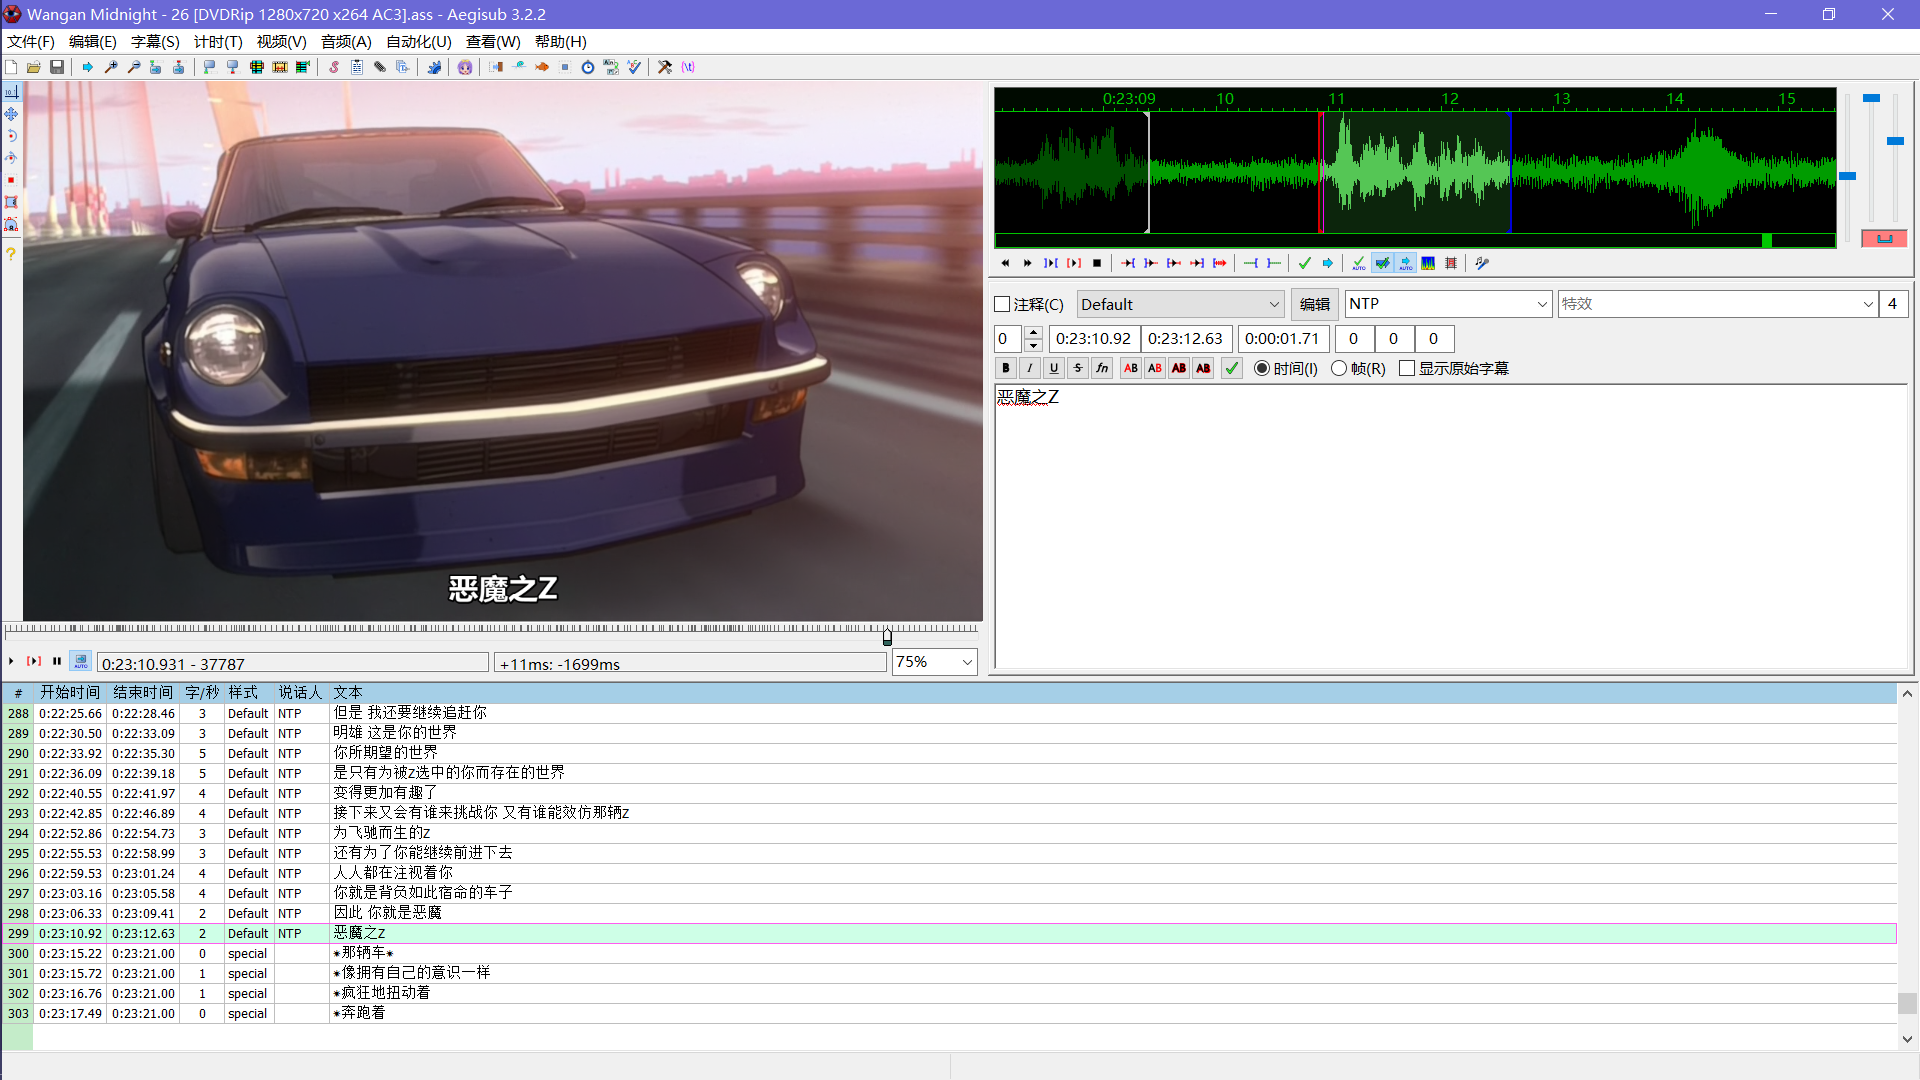Expand the 特效 effect dropdown
This screenshot has height=1080, width=1920.
(x=1868, y=304)
